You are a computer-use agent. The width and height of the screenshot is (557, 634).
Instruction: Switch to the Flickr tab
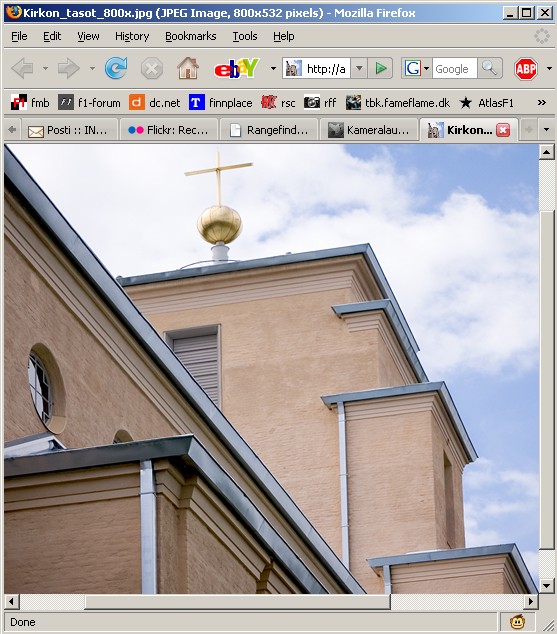[x=169, y=130]
